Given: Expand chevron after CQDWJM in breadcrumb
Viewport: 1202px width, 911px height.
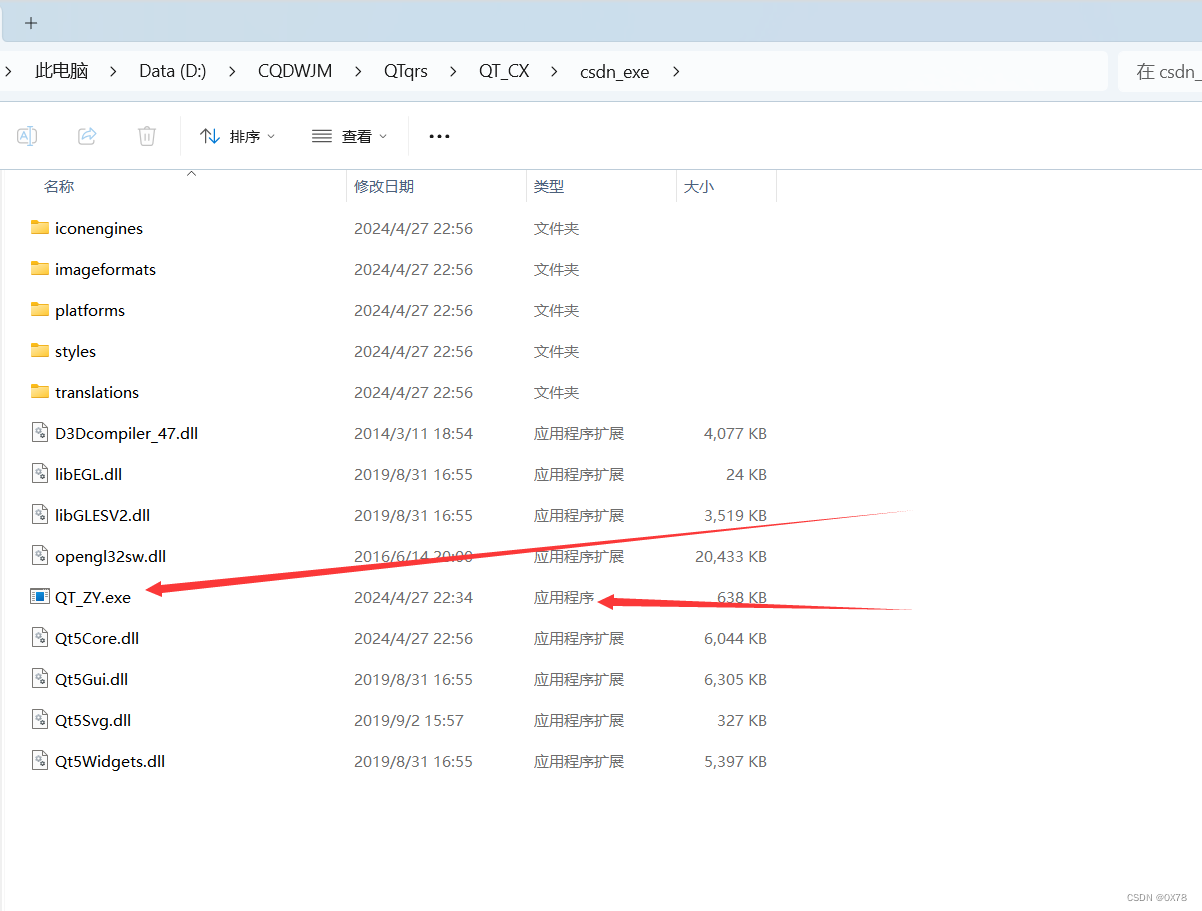Looking at the screenshot, I should point(358,71).
